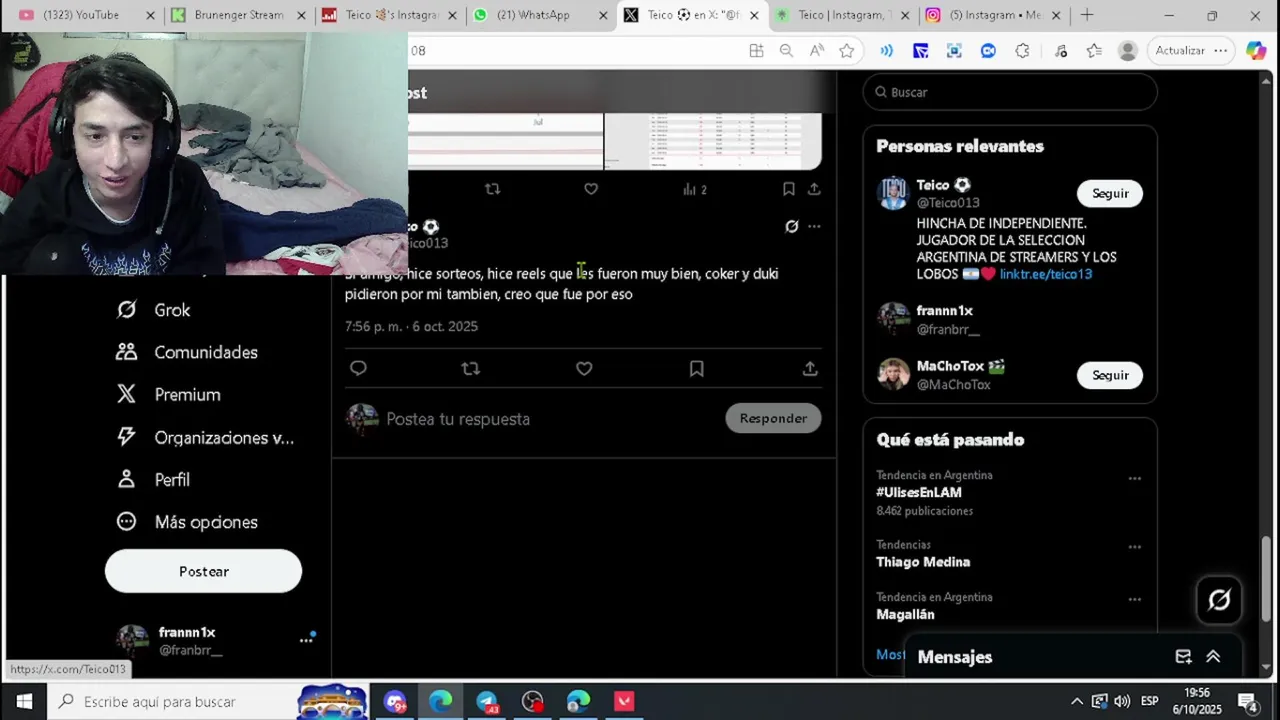Image resolution: width=1280 pixels, height=720 pixels.
Task: Open frannn1x in Personas relevantes
Action: tap(944, 311)
